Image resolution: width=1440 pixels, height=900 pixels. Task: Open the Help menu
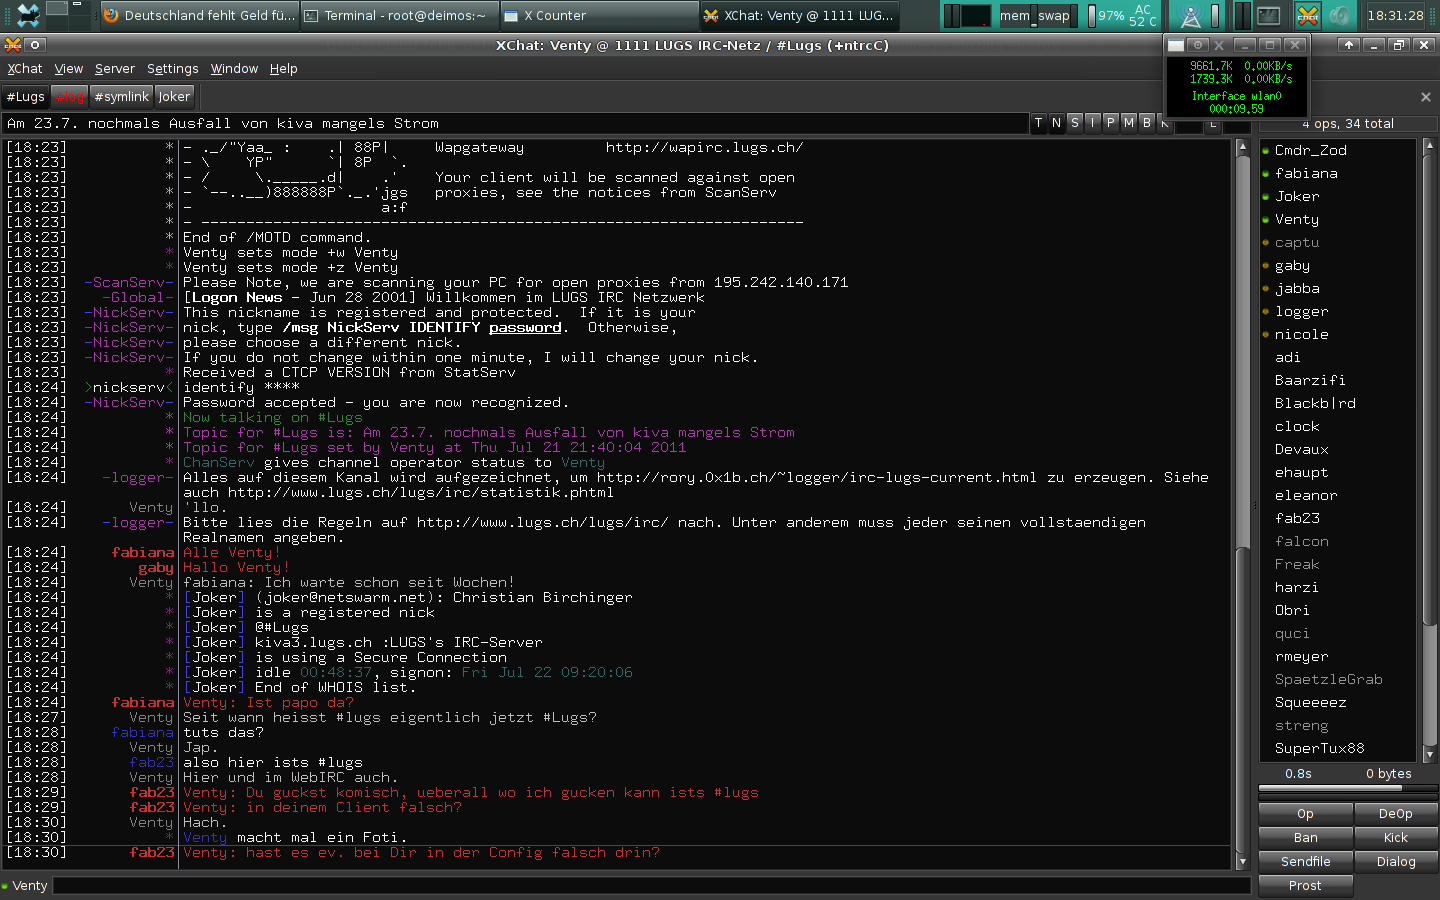pos(284,68)
